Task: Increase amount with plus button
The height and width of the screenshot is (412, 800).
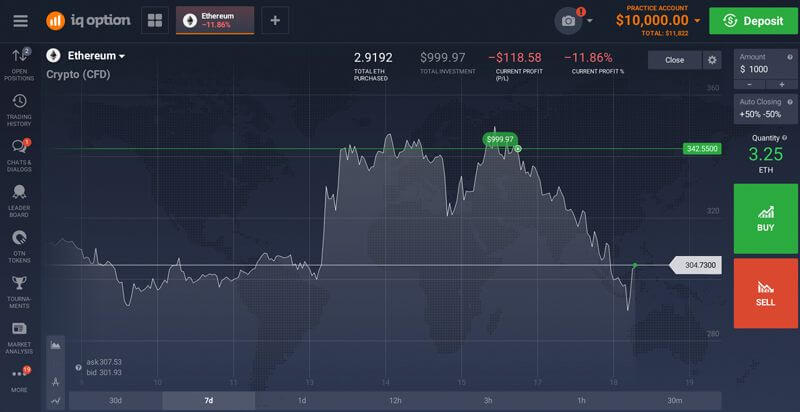Action: point(782,85)
